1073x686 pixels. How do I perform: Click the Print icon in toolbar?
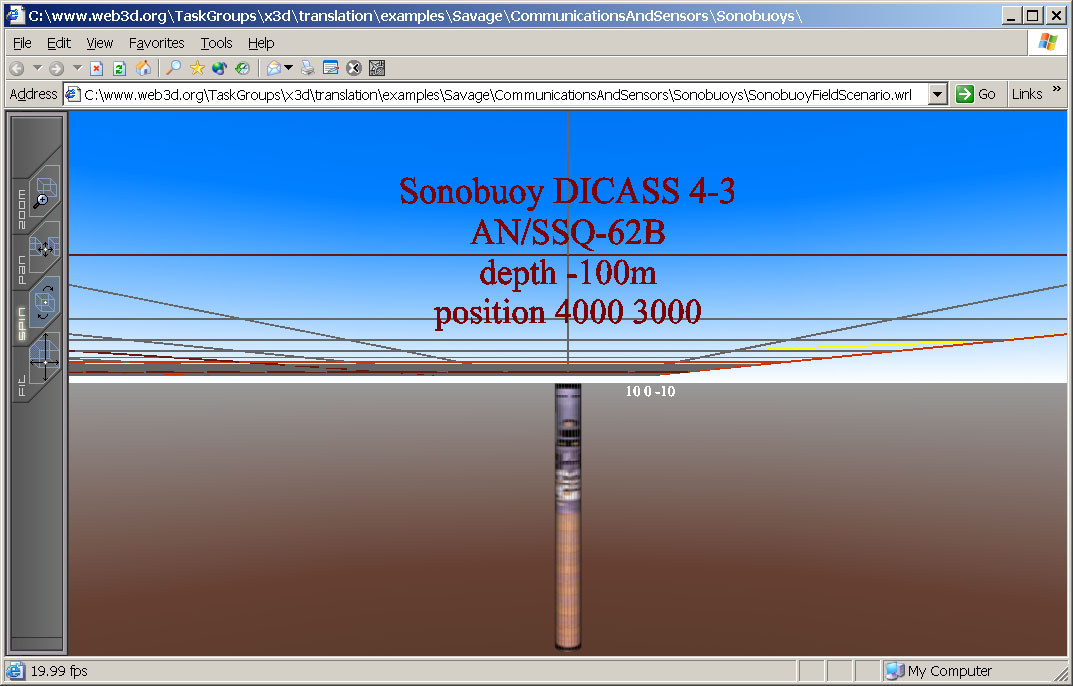tap(308, 68)
